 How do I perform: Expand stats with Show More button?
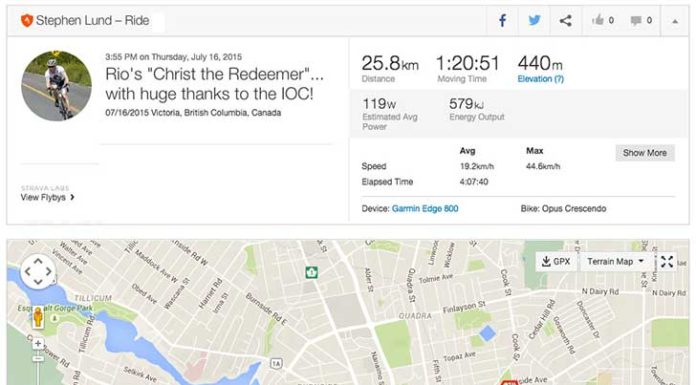point(645,153)
